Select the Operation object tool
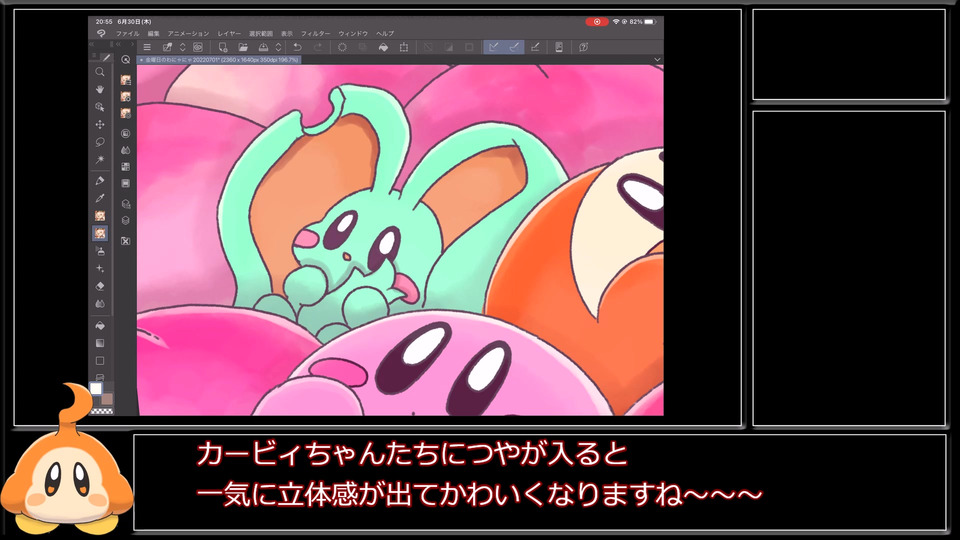Image resolution: width=960 pixels, height=540 pixels. pyautogui.click(x=100, y=107)
